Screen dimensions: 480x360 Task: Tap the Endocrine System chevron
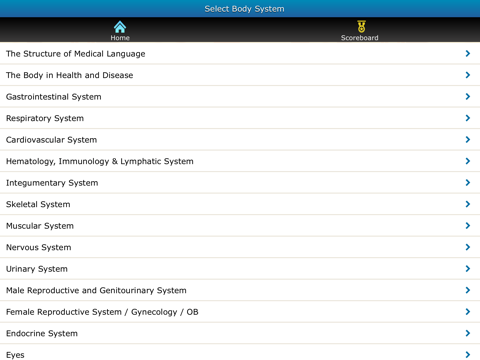[468, 333]
